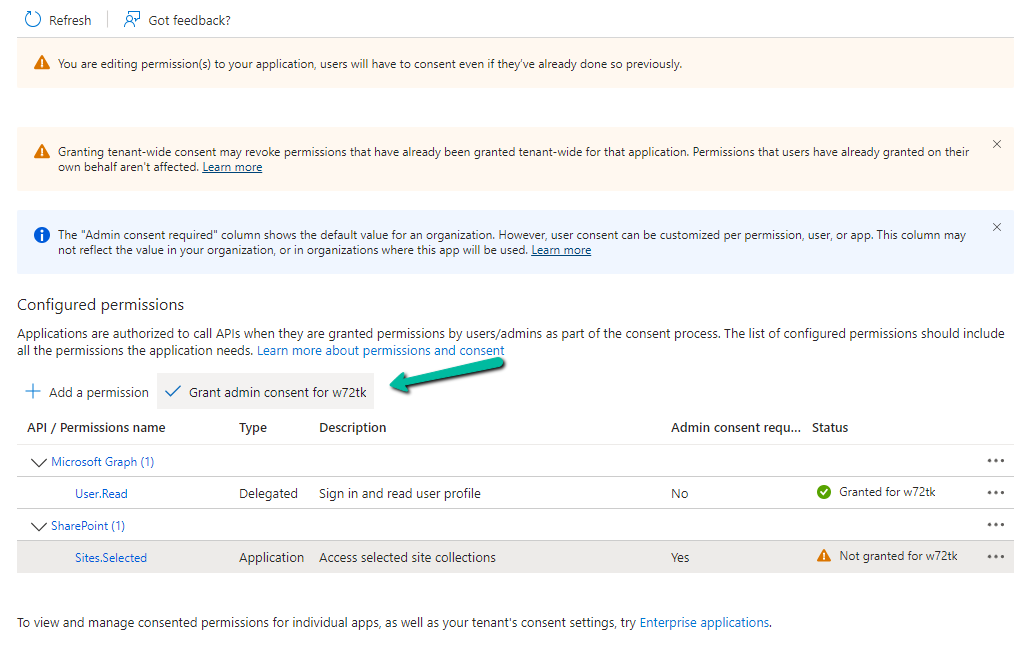
Task: Click Learn more in the tenant-wide warning
Action: [x=232, y=167]
